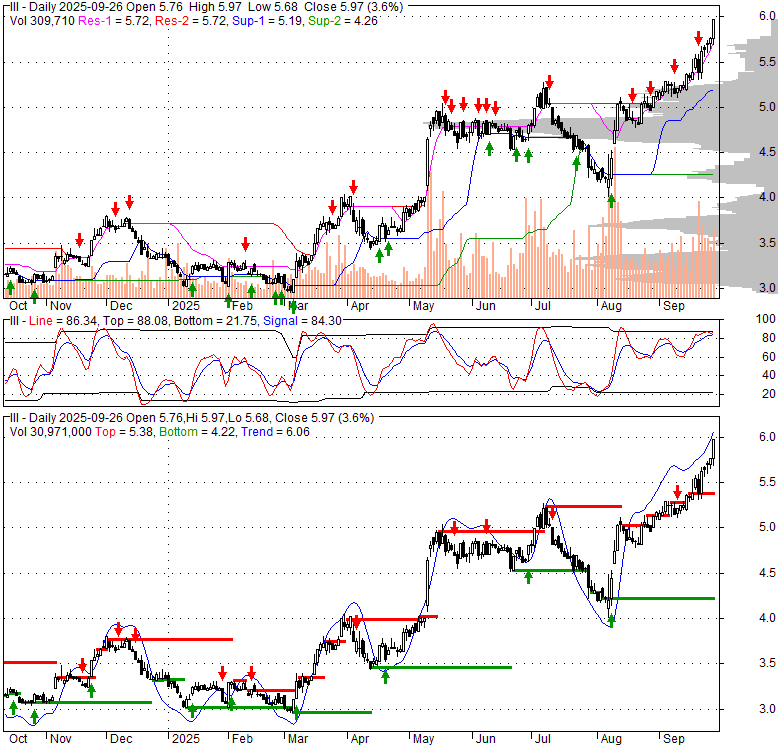Click 'Lo 5.68' in the bottom chart title
Viewport: 780px width, 745px height.
[249, 418]
